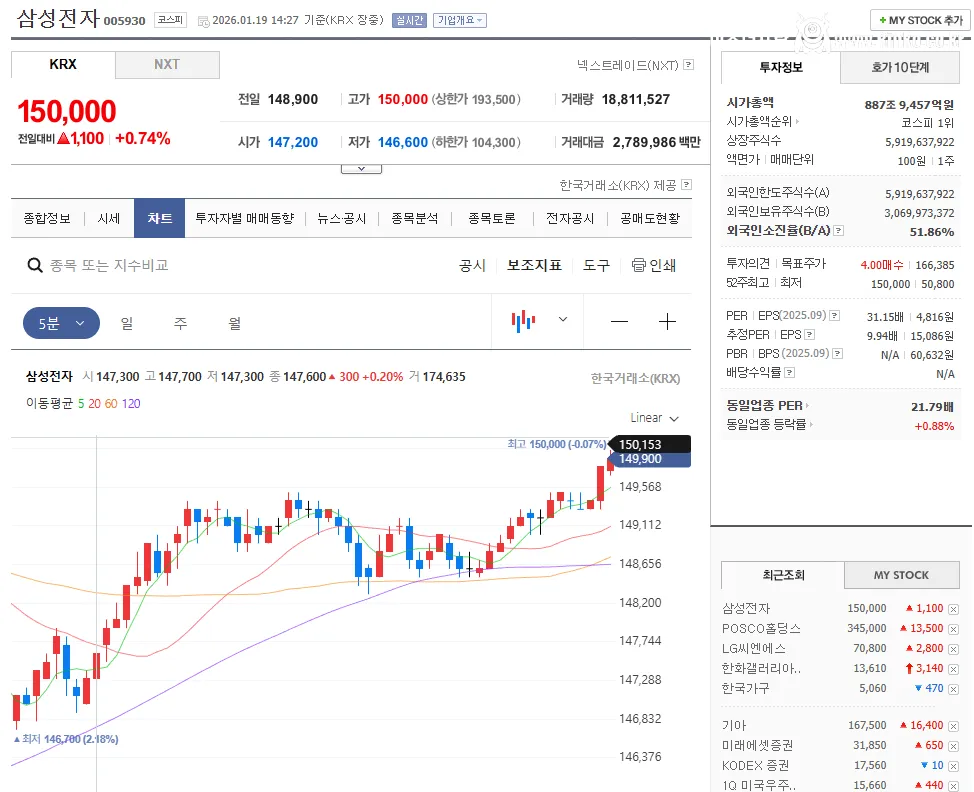The image size is (974, 792).
Task: Switch to the NXT tab
Action: click(x=167, y=64)
